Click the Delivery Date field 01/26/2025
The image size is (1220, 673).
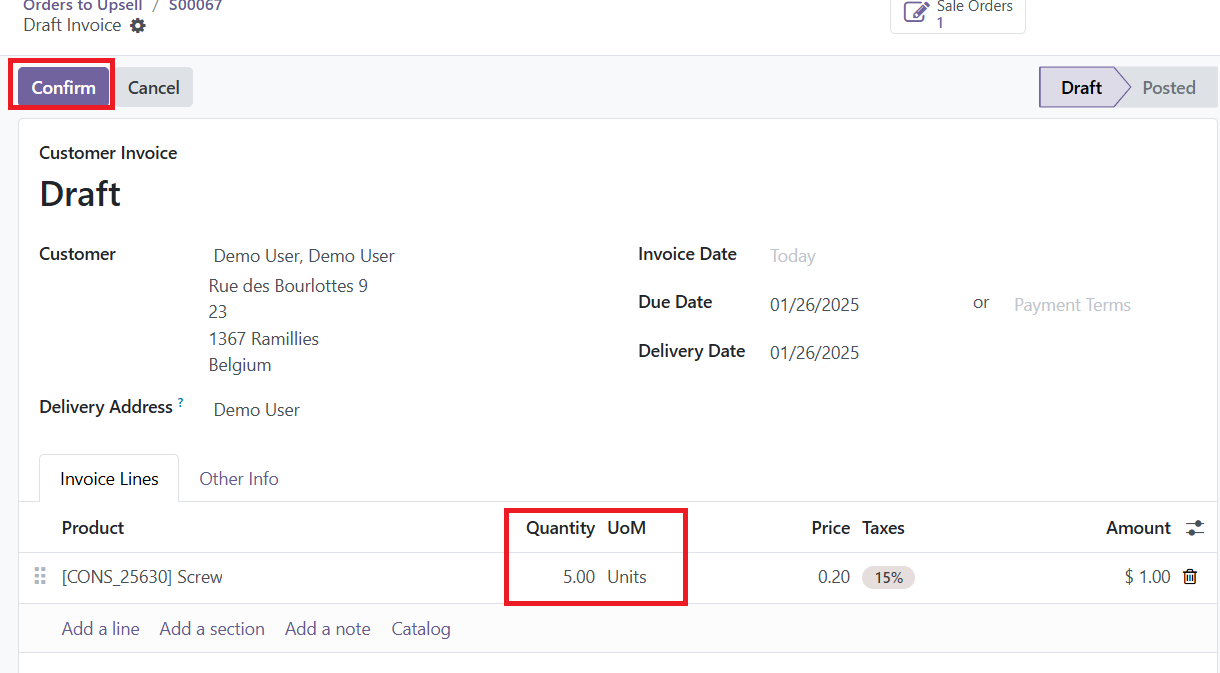(815, 353)
